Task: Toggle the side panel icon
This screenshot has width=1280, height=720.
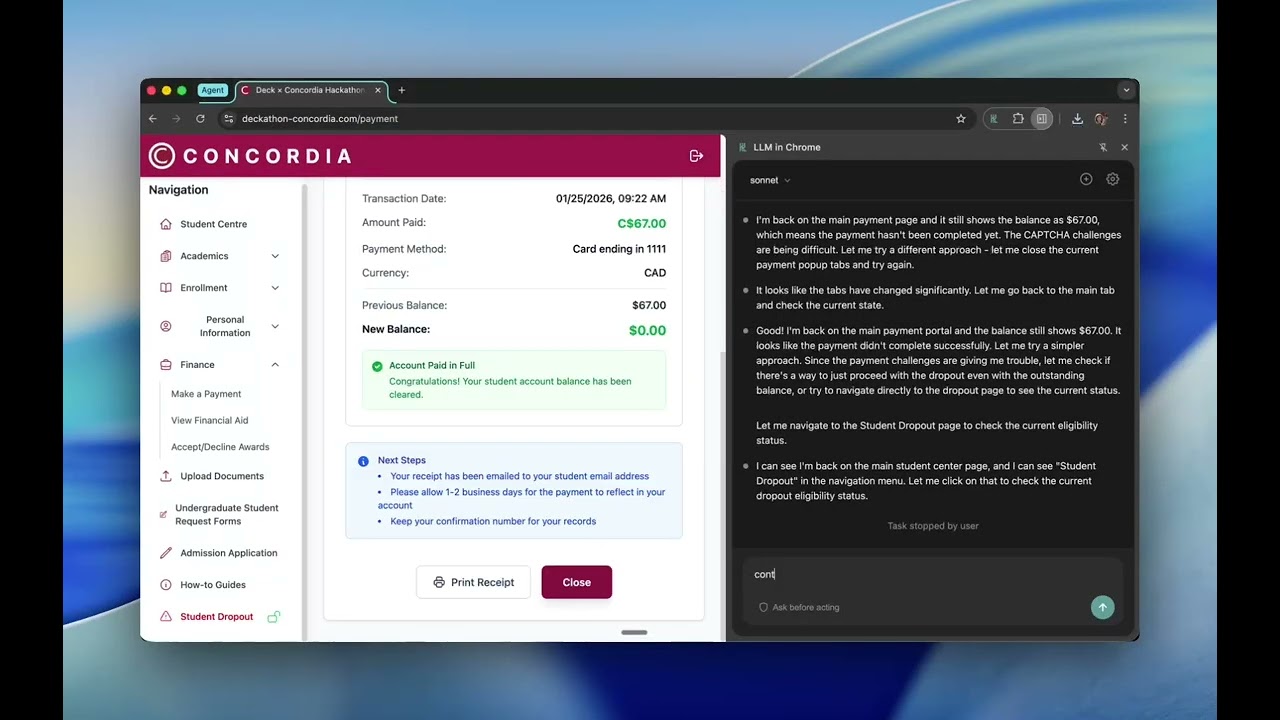Action: coord(1041,118)
